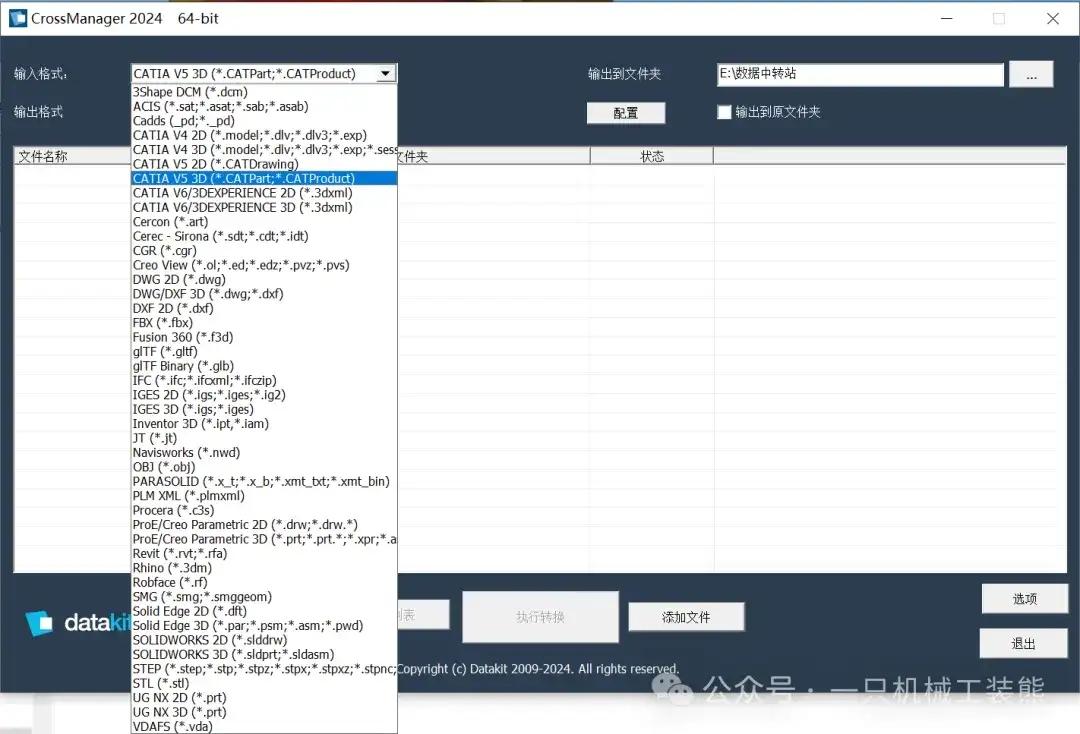This screenshot has height=734, width=1080.
Task: Select DWG 2D format from the list
Action: (x=178, y=279)
